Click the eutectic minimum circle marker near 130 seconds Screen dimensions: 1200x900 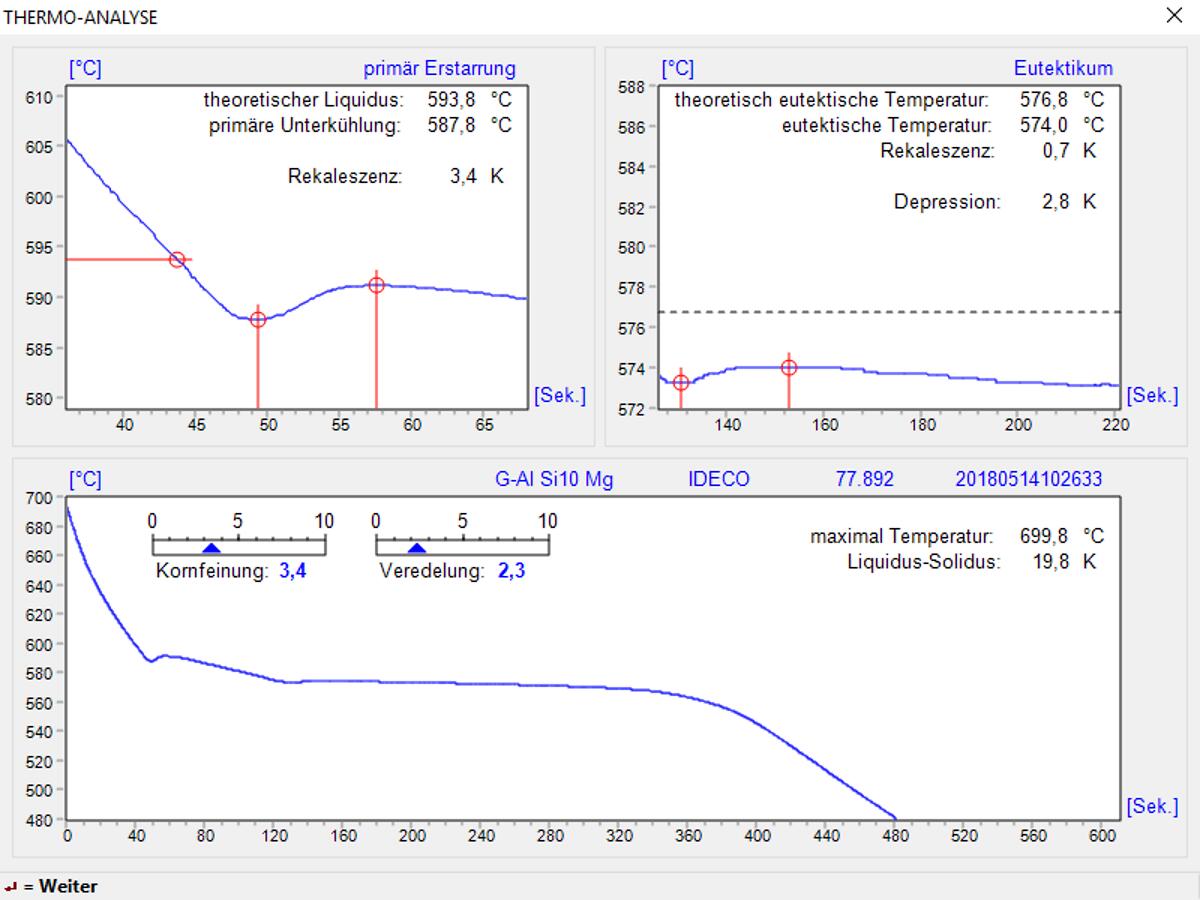681,383
